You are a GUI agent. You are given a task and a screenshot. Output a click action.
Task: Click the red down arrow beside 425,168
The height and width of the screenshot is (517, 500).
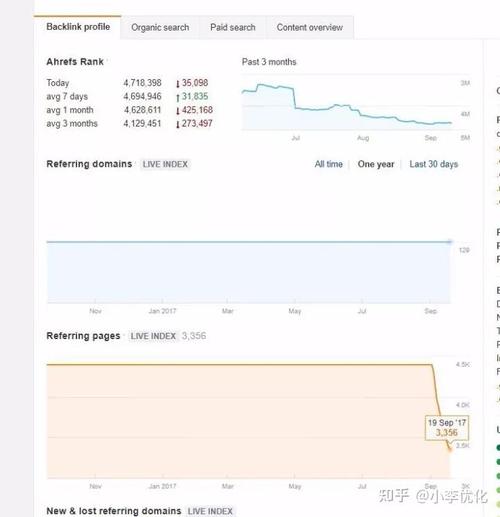pos(178,111)
